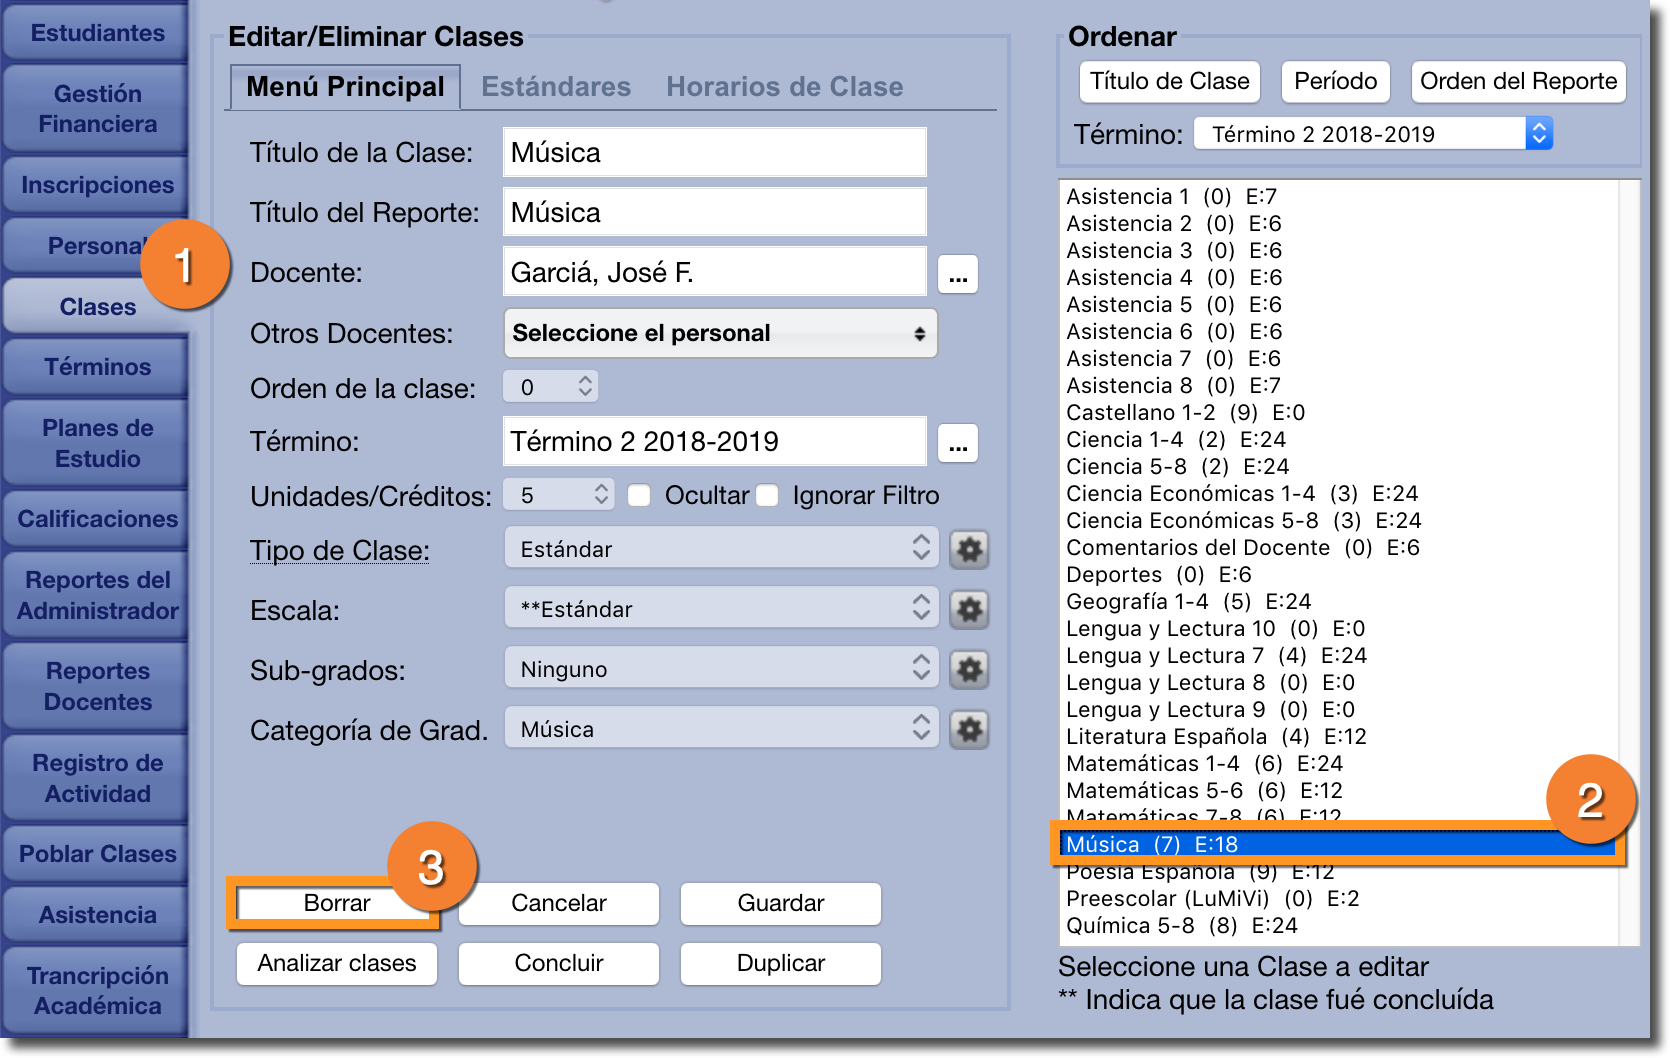Click the Título de la Clase field
The width and height of the screenshot is (1670, 1058).
(x=714, y=153)
